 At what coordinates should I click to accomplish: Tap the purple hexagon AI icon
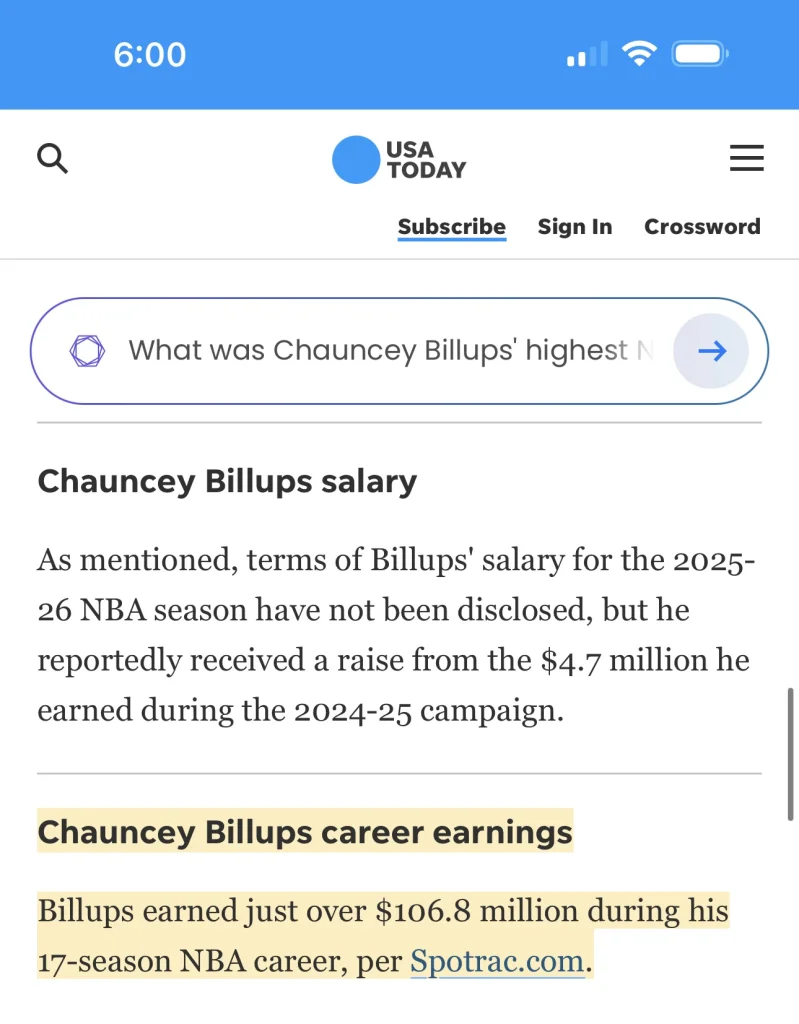(x=88, y=351)
